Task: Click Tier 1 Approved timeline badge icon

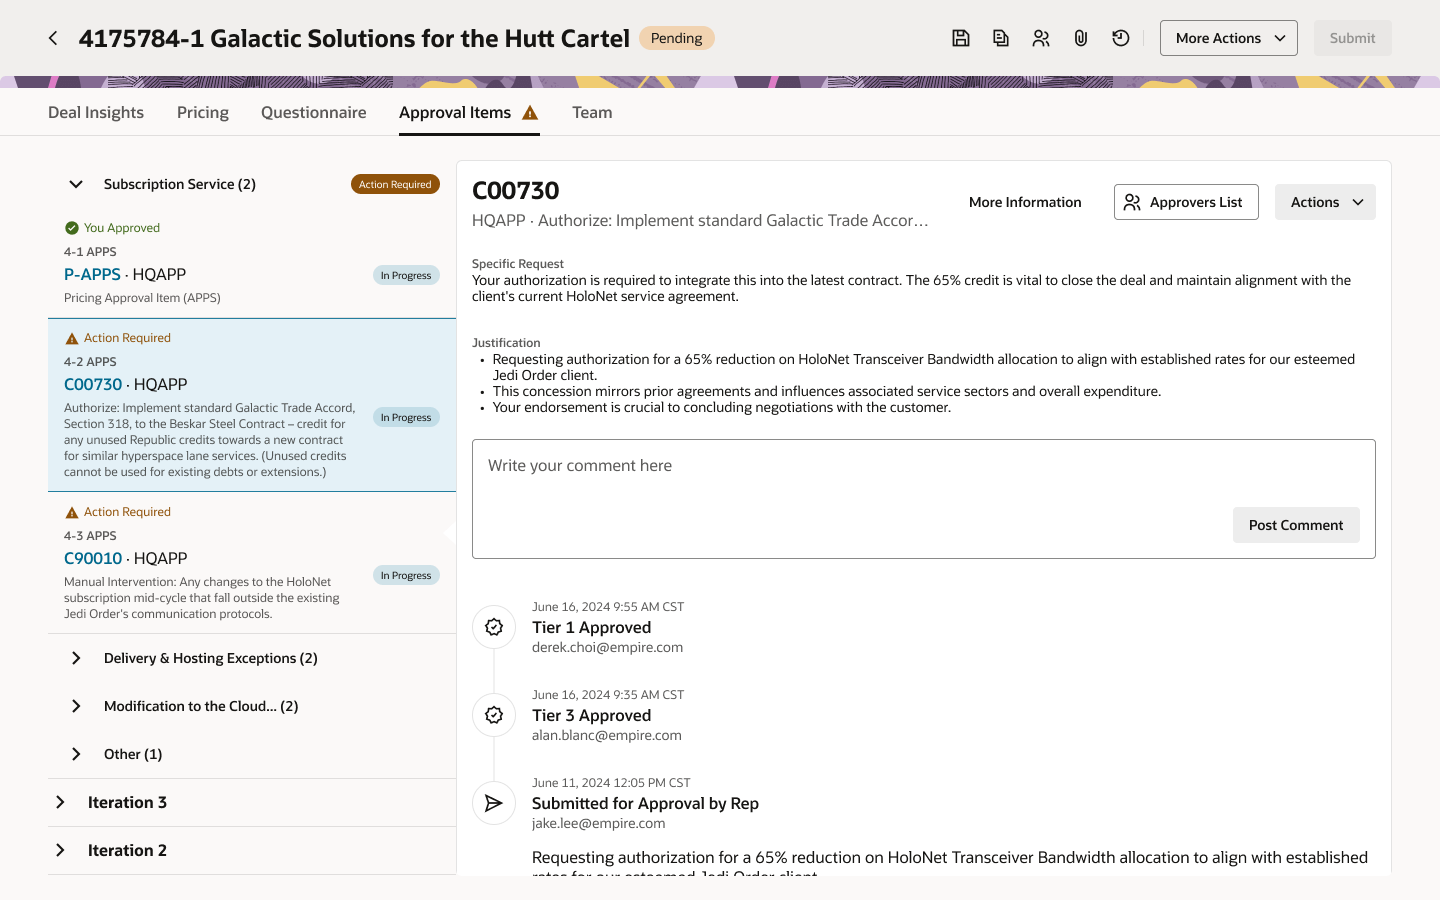Action: 494,627
